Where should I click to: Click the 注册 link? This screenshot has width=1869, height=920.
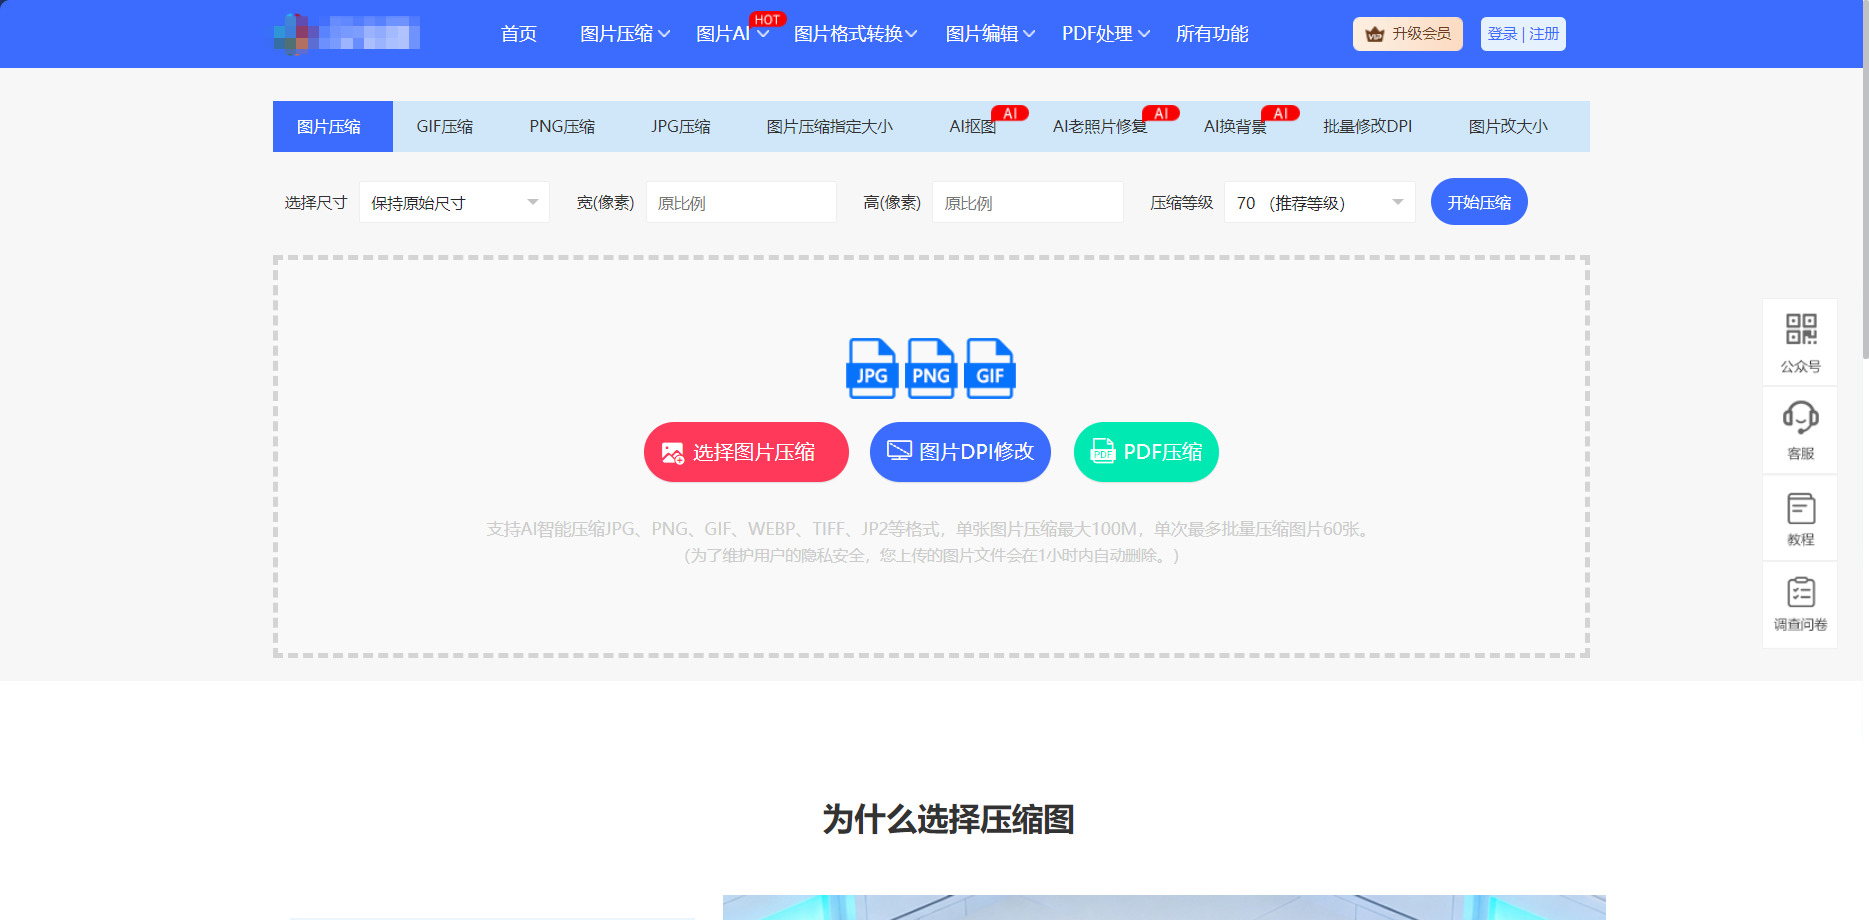click(x=1544, y=34)
